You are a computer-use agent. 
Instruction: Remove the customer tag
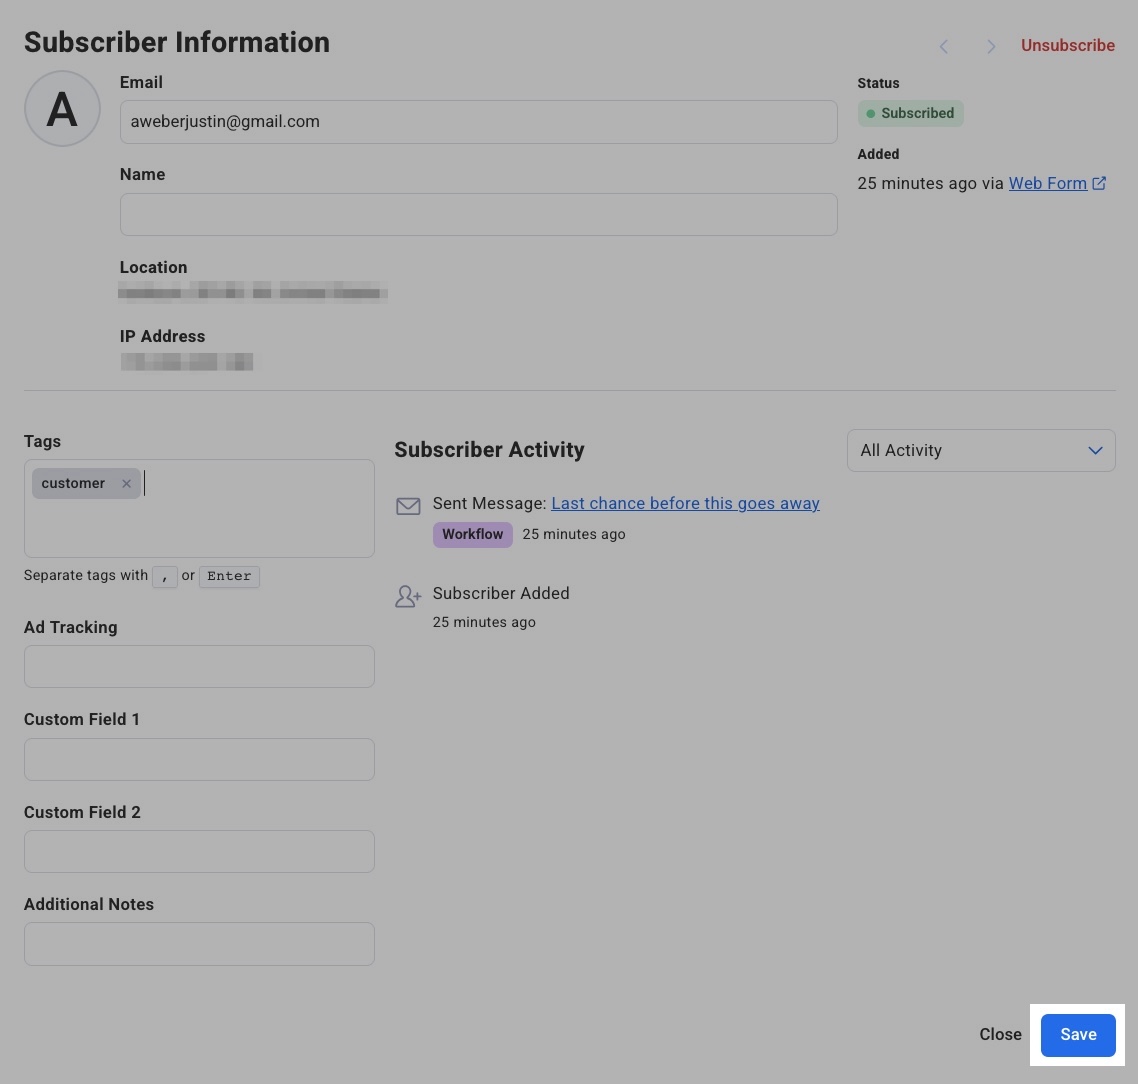click(127, 483)
